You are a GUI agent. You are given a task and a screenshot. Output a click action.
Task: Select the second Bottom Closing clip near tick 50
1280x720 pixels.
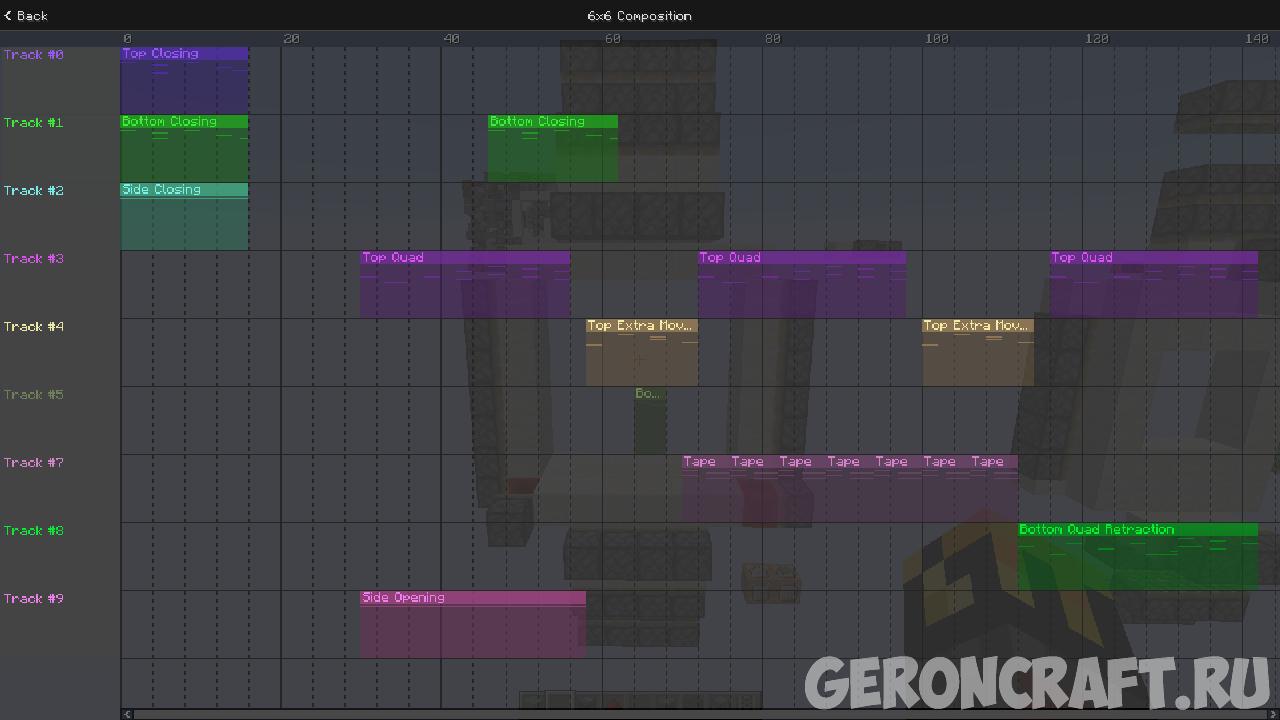coord(553,148)
